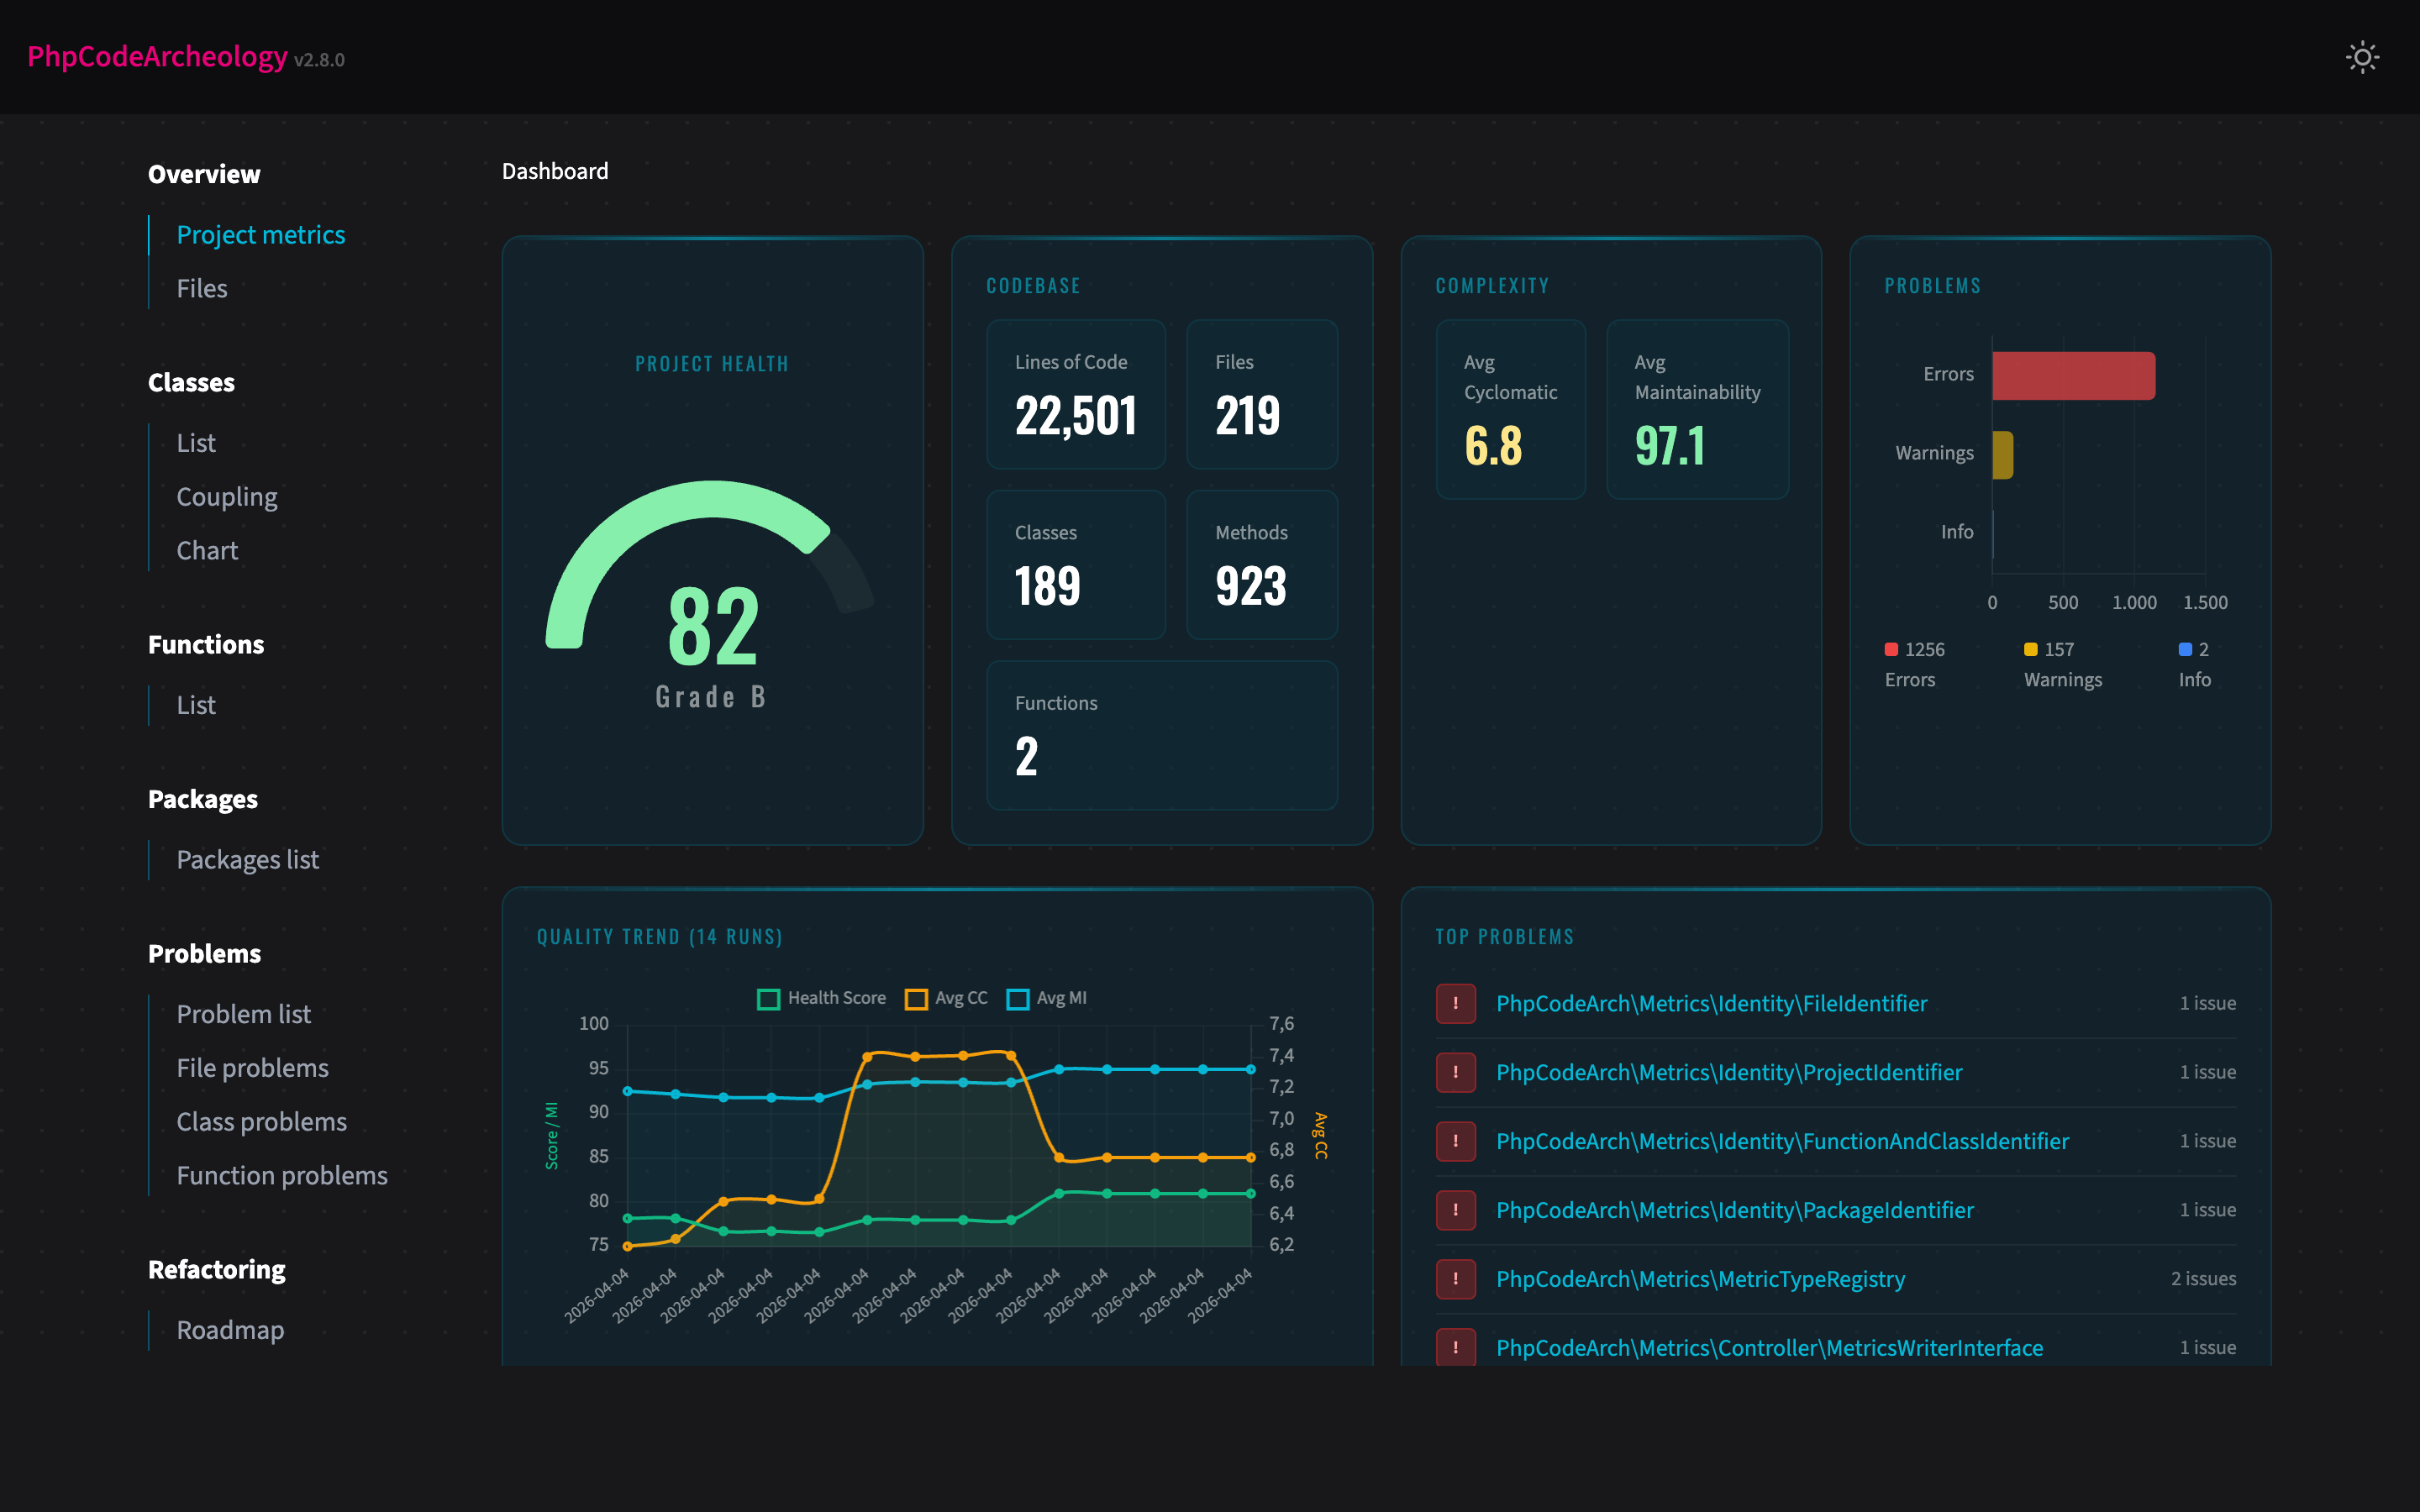Click the red Errors legend square in Problems panel
The height and width of the screenshot is (1512, 2420).
(x=1891, y=648)
